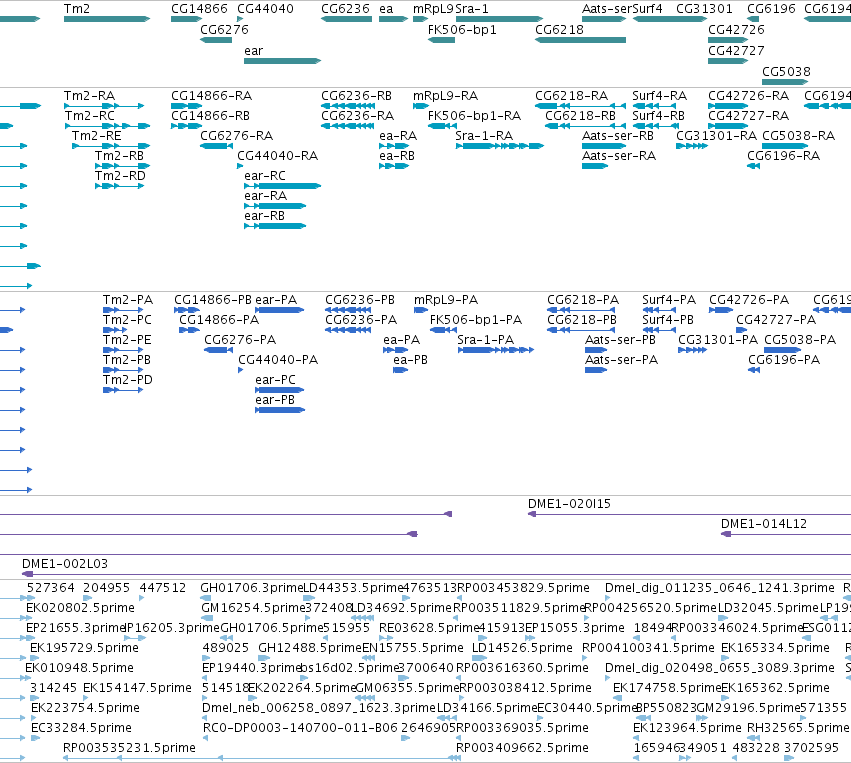851x763 pixels.
Task: Select the Tm2-RA transcript label
Action: coord(90,96)
